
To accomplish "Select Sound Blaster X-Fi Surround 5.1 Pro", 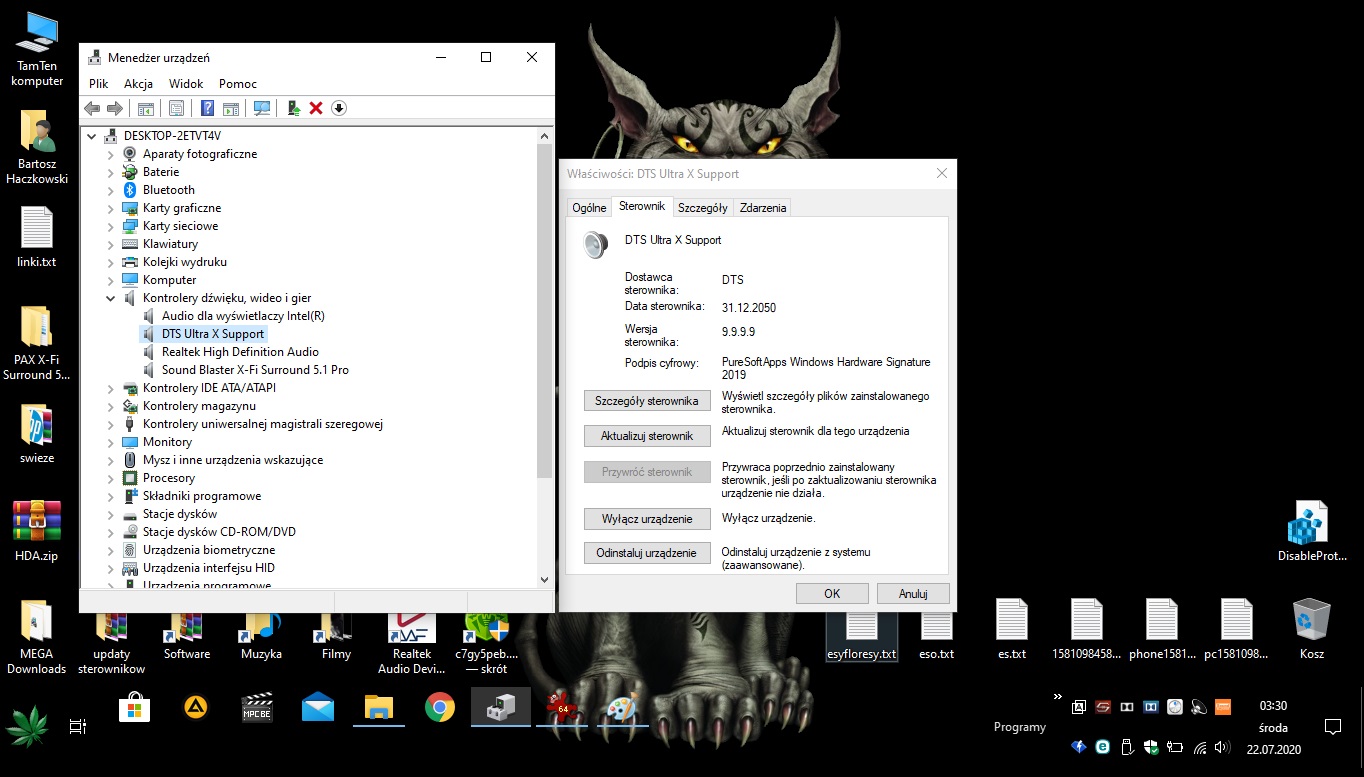I will pyautogui.click(x=255, y=370).
